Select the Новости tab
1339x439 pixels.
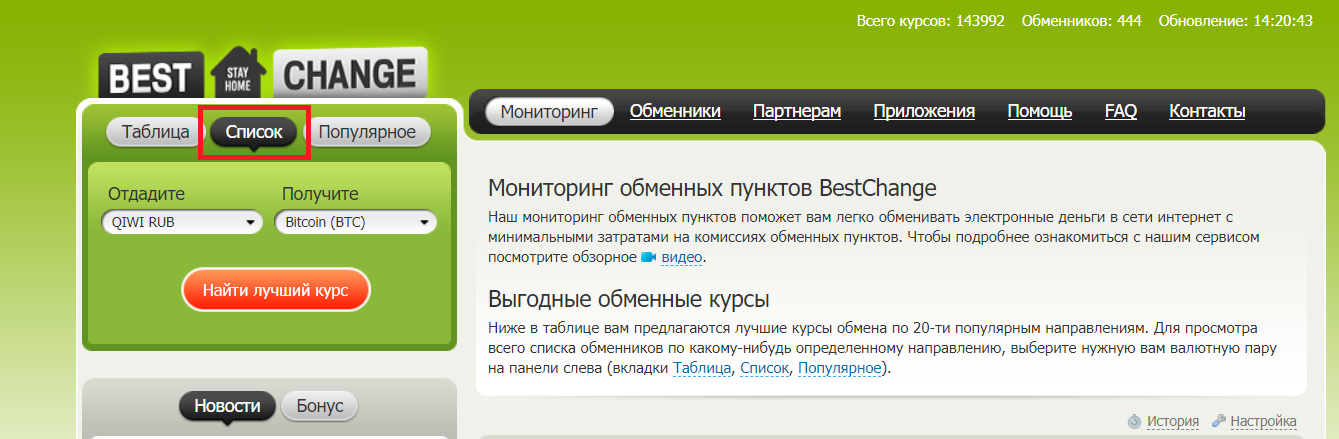point(227,406)
